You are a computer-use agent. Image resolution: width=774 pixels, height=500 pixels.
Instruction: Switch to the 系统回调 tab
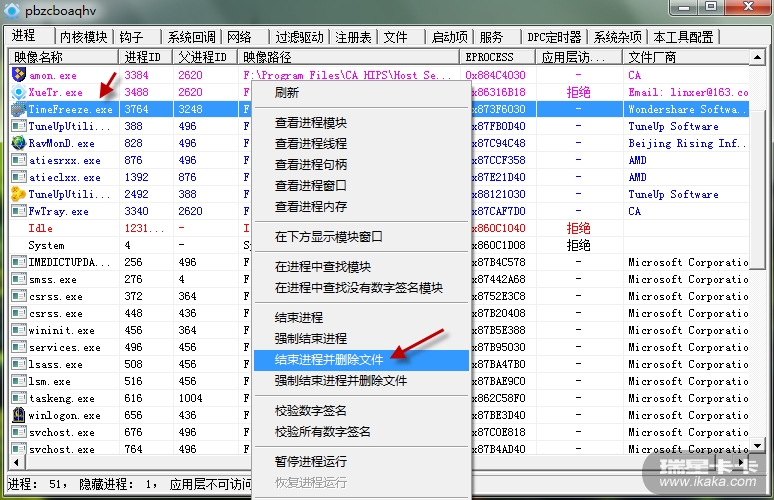coord(192,37)
